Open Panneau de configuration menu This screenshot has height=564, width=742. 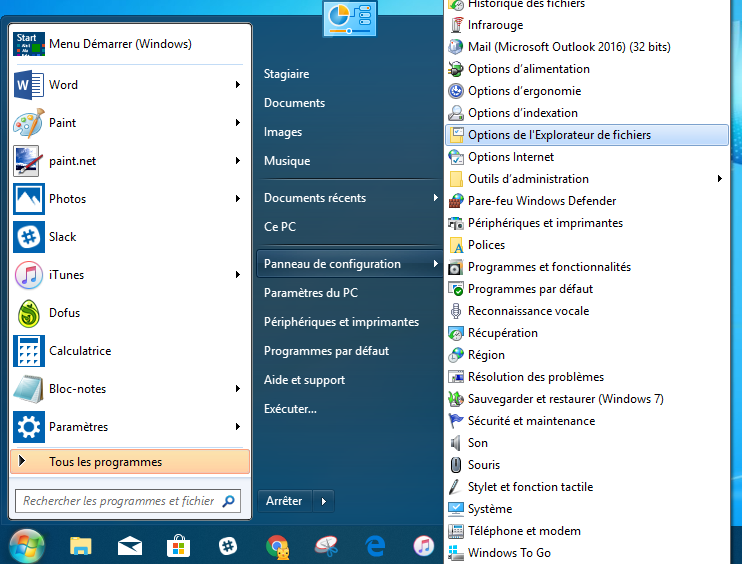click(349, 264)
